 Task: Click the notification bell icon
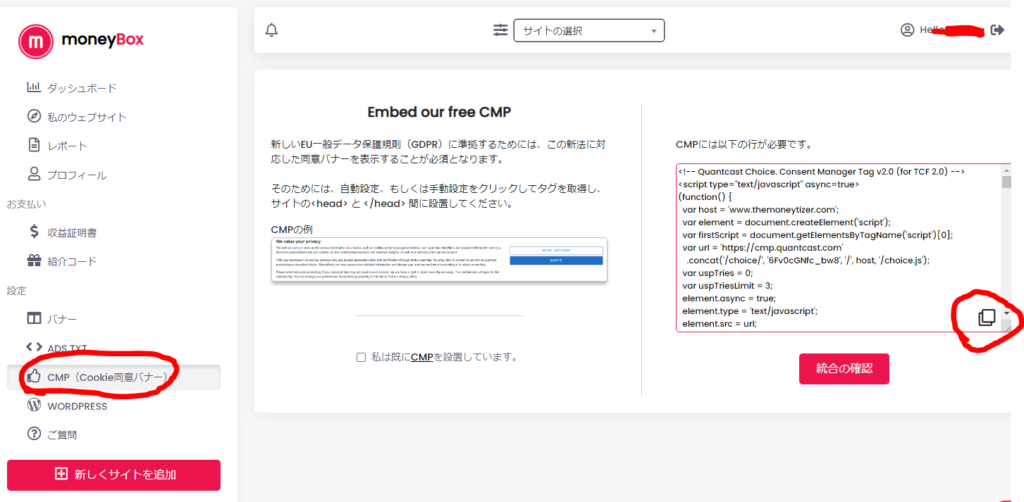click(271, 31)
